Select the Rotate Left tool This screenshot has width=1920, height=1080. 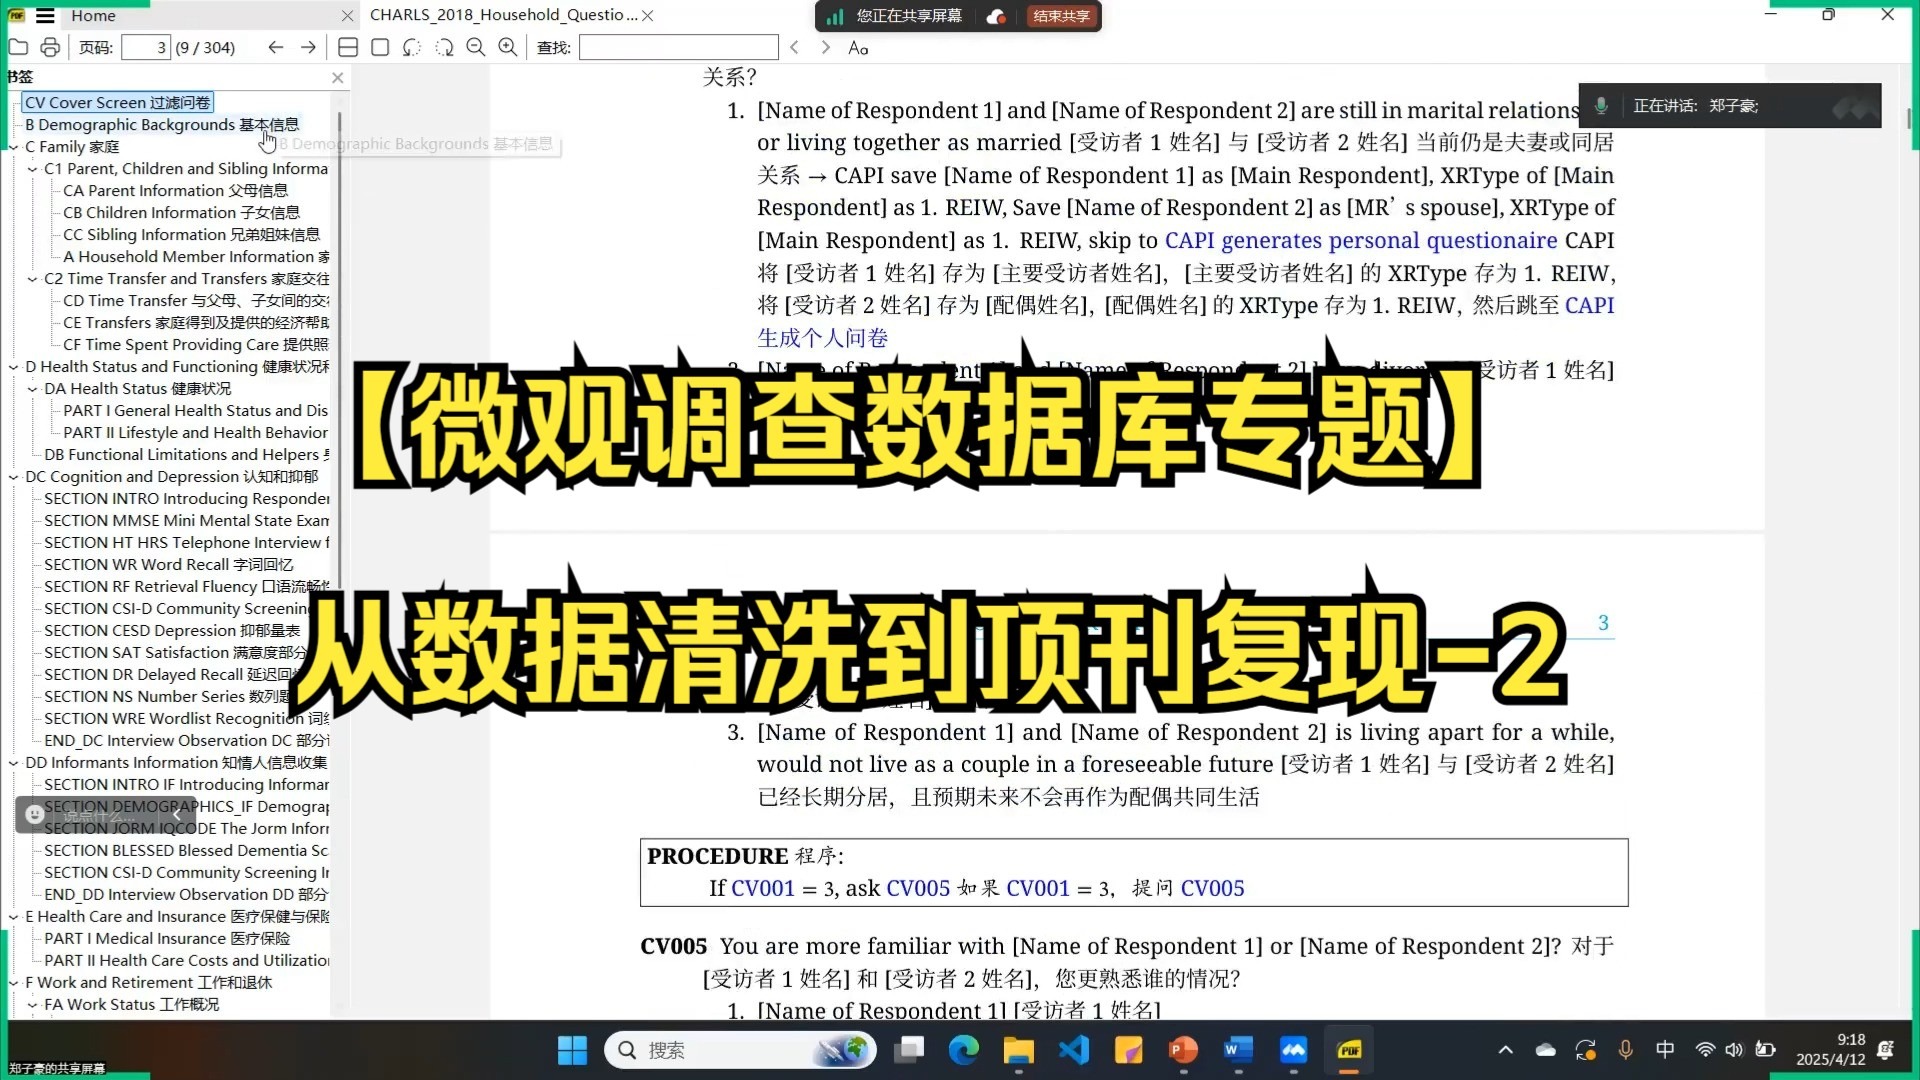(x=411, y=47)
